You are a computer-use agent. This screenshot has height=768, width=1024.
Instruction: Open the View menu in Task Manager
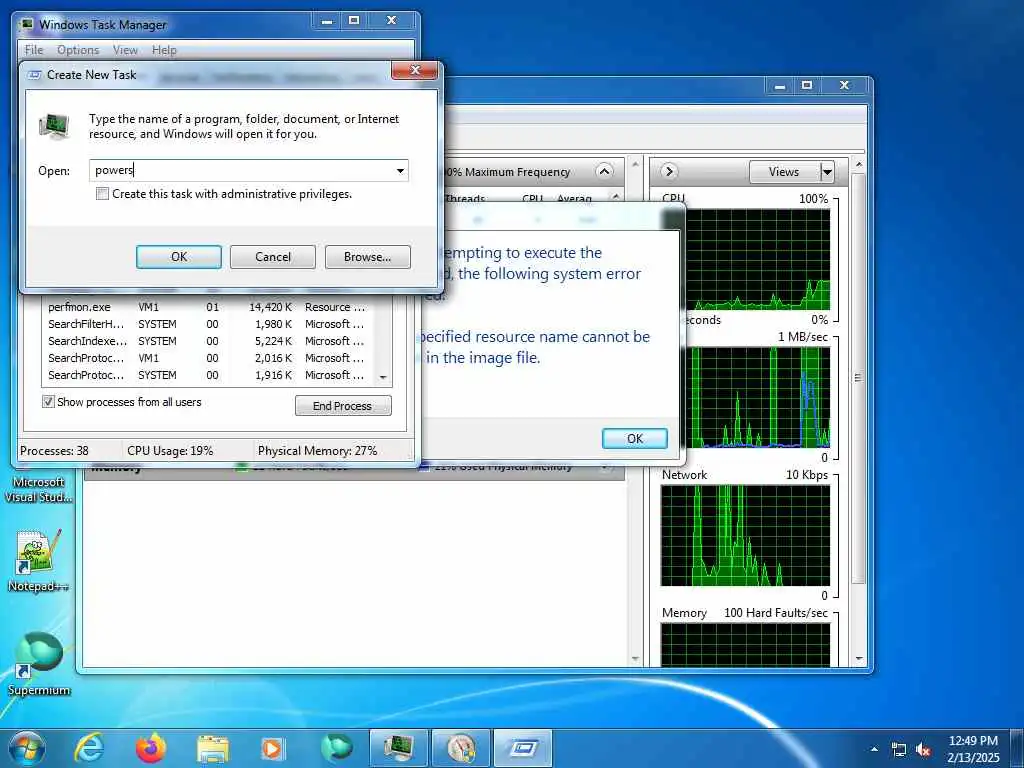coord(125,50)
